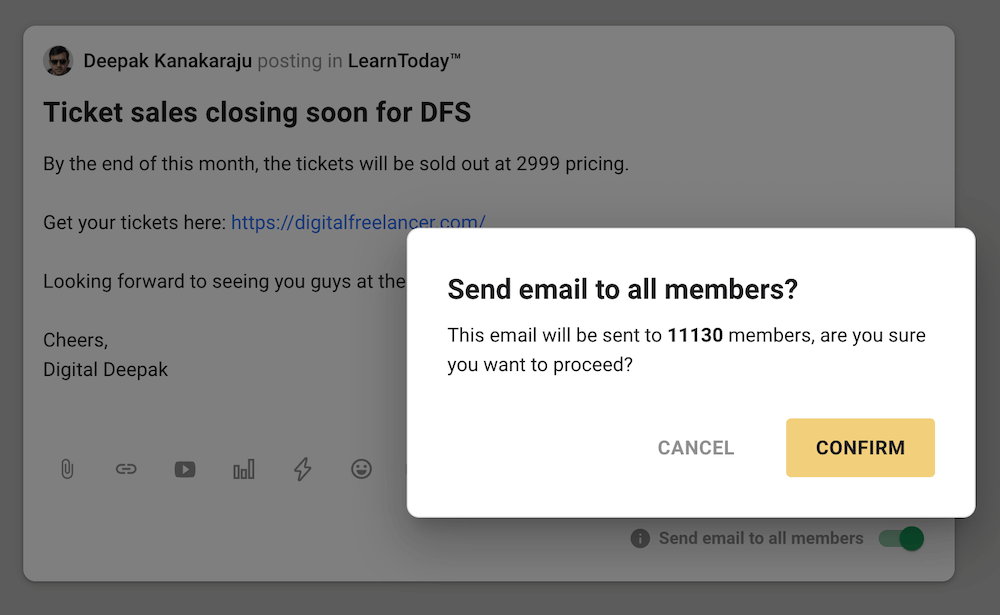Click the CANCEL button in the dialog

(x=696, y=448)
